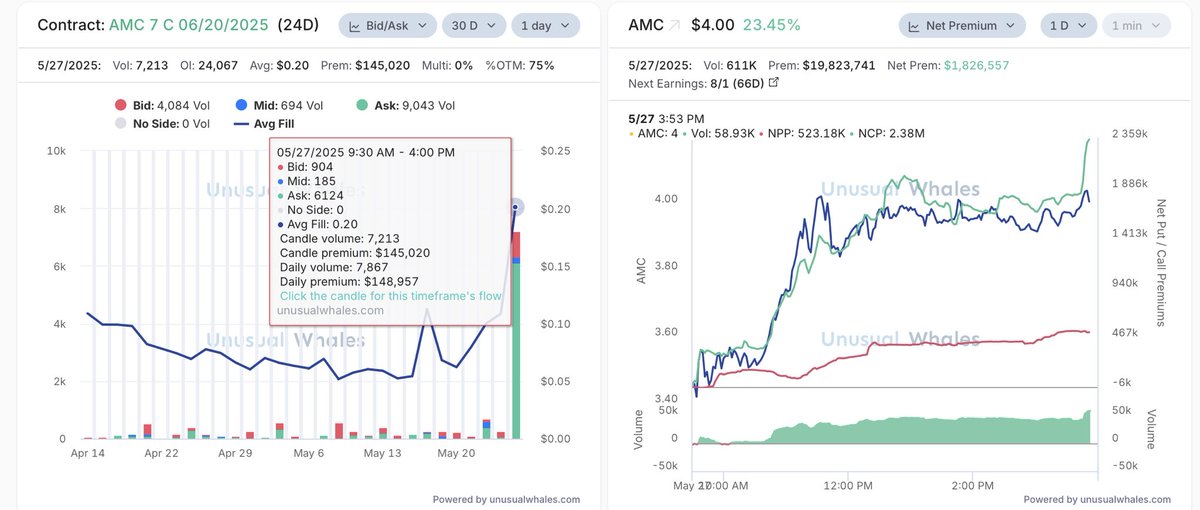Open the 30 D range dropdown
This screenshot has width=1200, height=510.
coord(473,25)
